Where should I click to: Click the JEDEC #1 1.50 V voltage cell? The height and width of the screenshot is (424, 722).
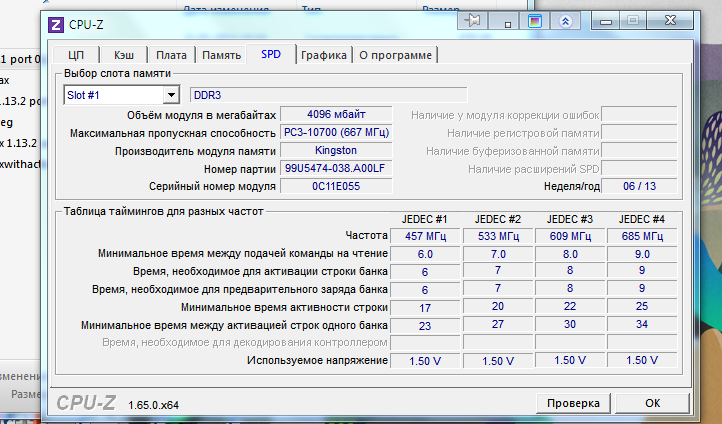pyautogui.click(x=425, y=361)
